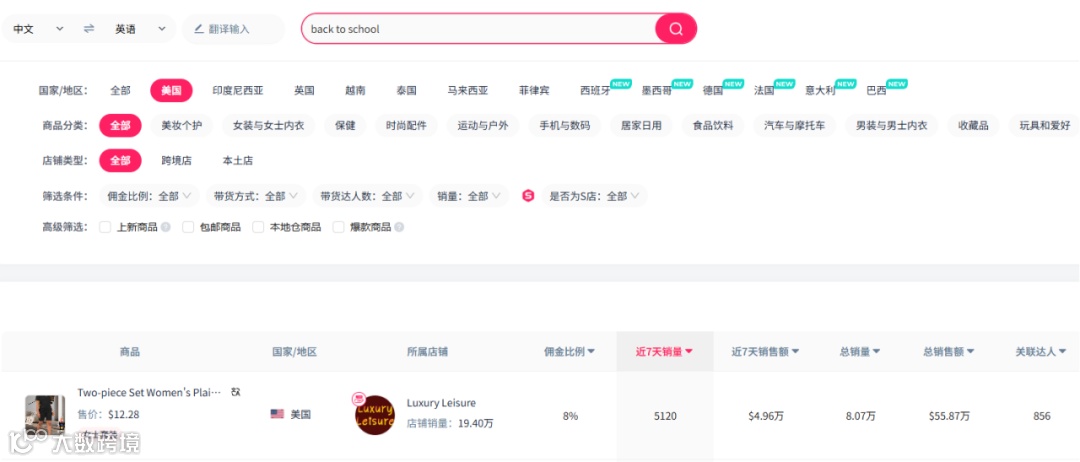Filter by 时尚配件 category
Viewport: 1080px width, 462px height.
coord(406,126)
